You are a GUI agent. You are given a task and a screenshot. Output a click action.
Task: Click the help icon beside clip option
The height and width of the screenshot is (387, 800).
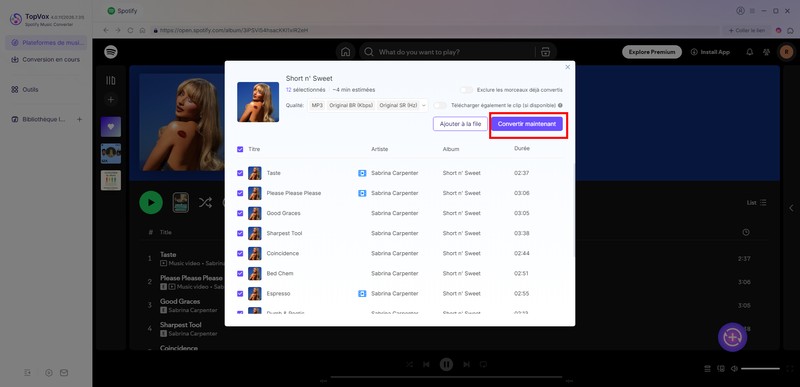coord(560,106)
